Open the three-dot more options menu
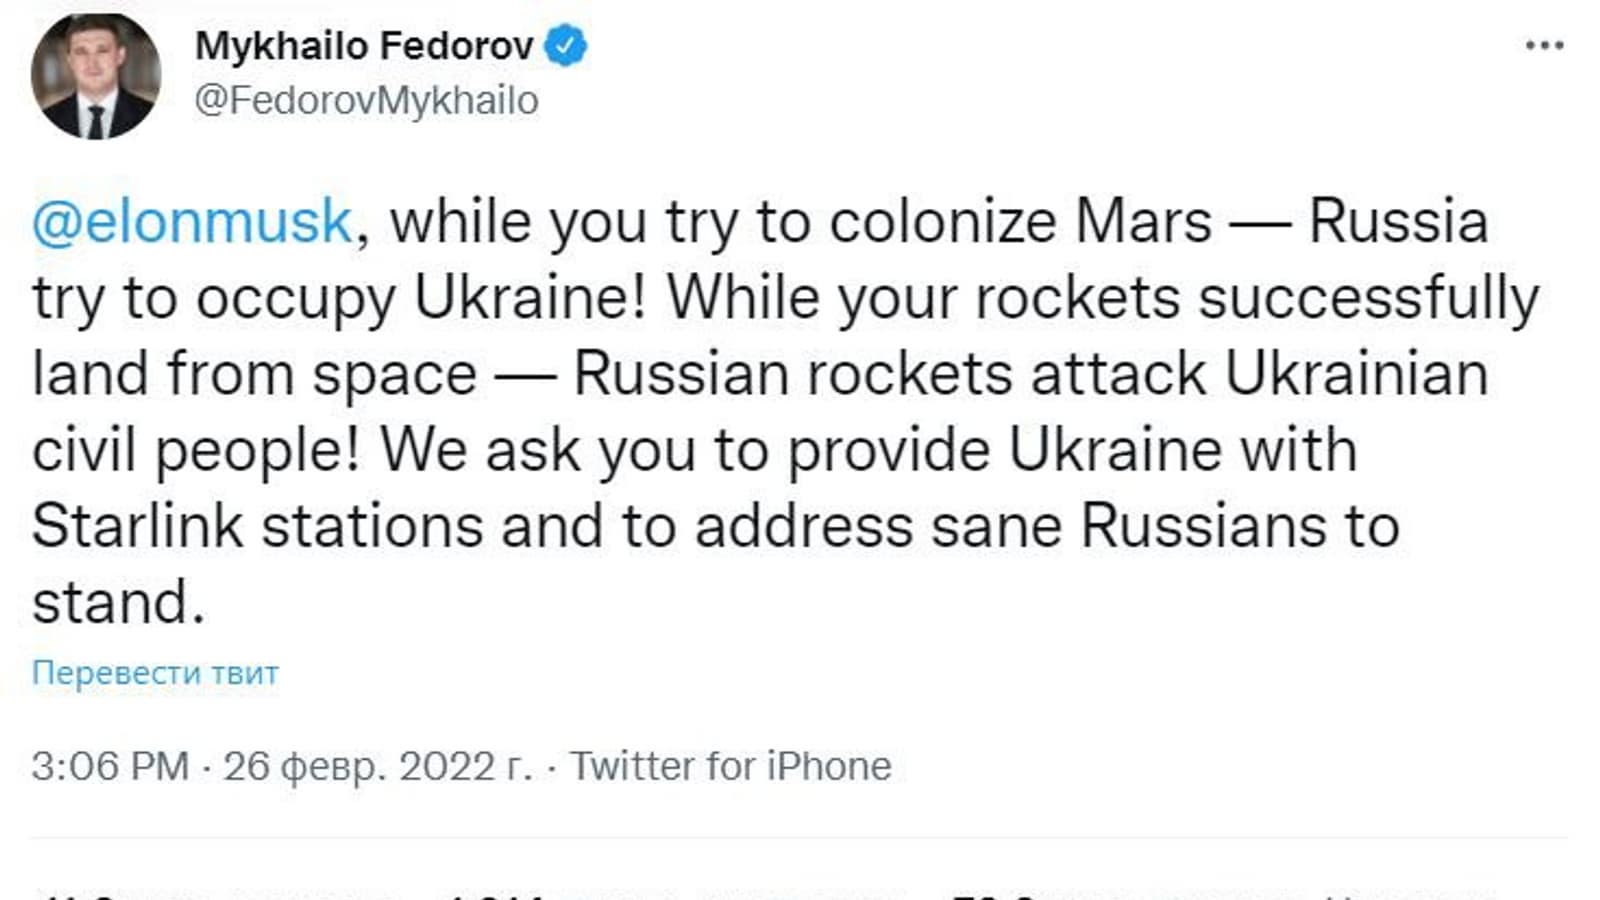 tap(1544, 45)
